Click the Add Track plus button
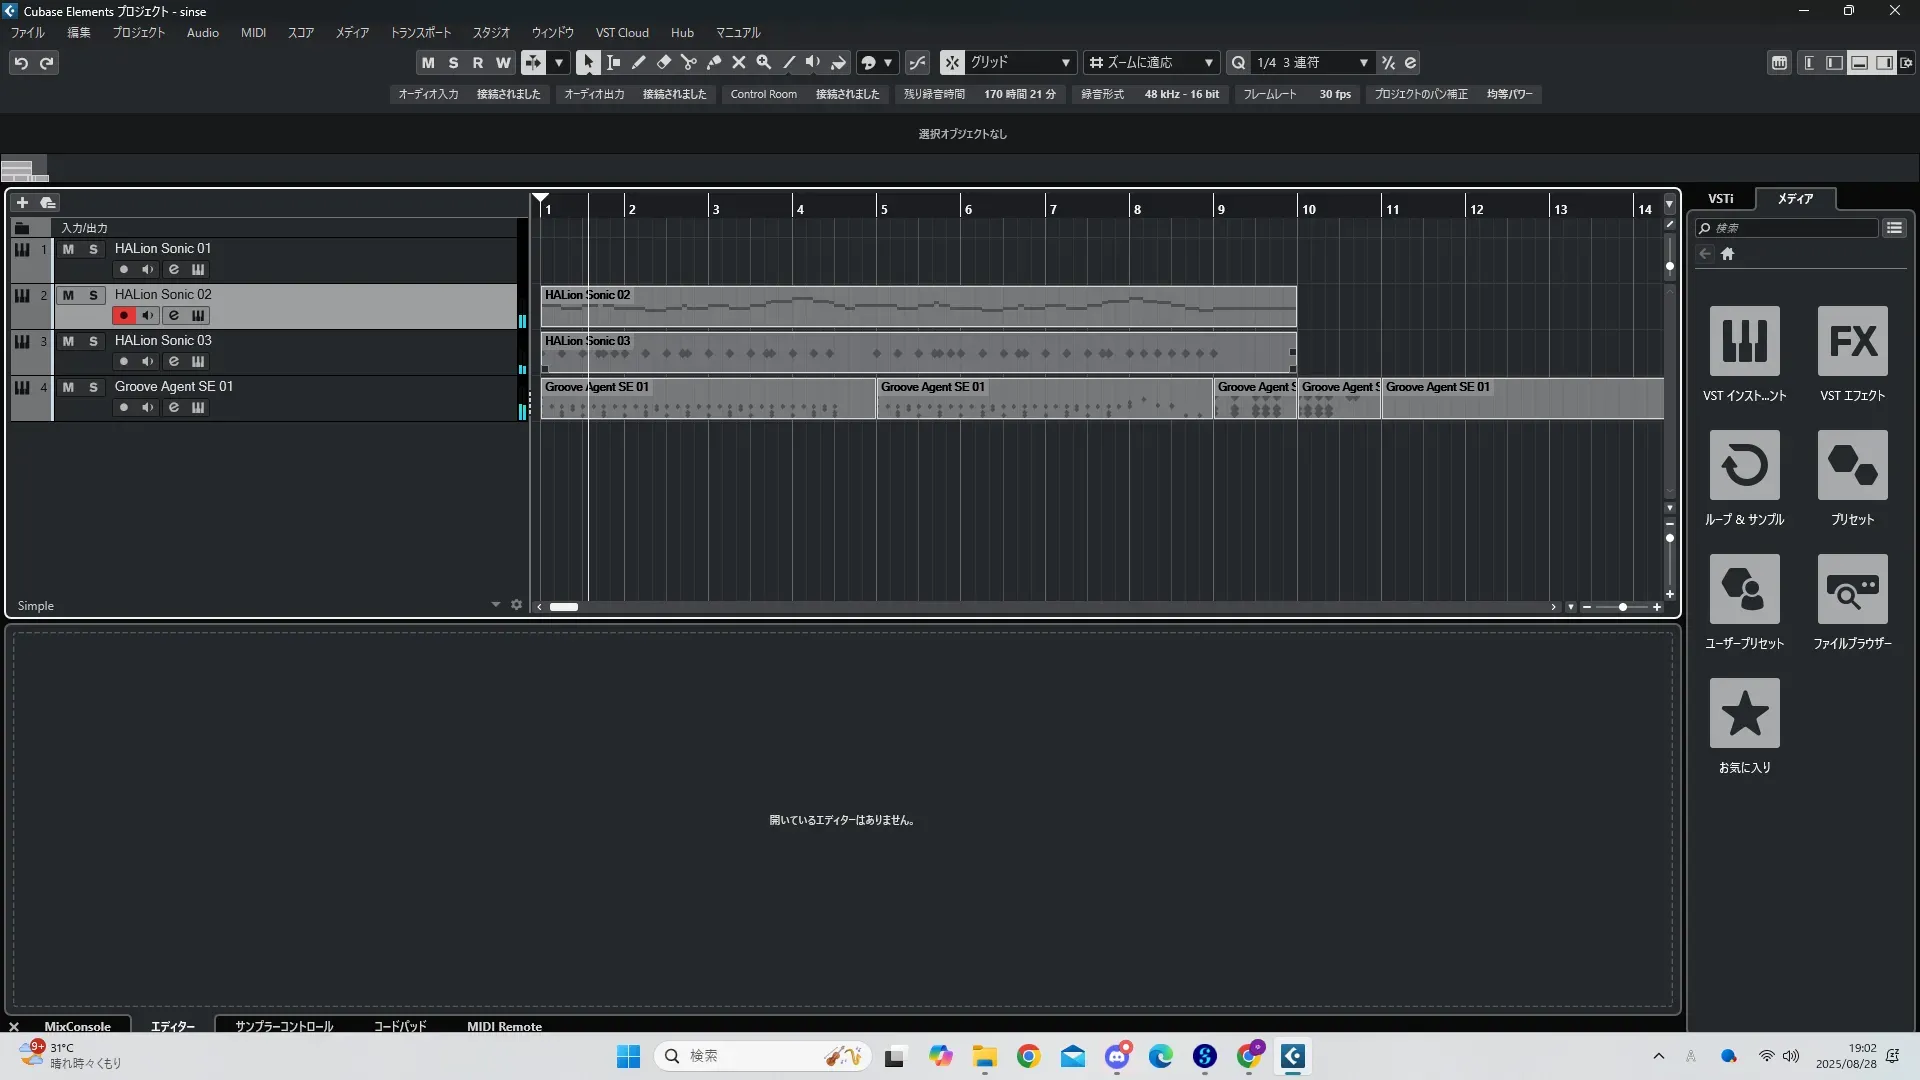The width and height of the screenshot is (1920, 1080). [22, 203]
